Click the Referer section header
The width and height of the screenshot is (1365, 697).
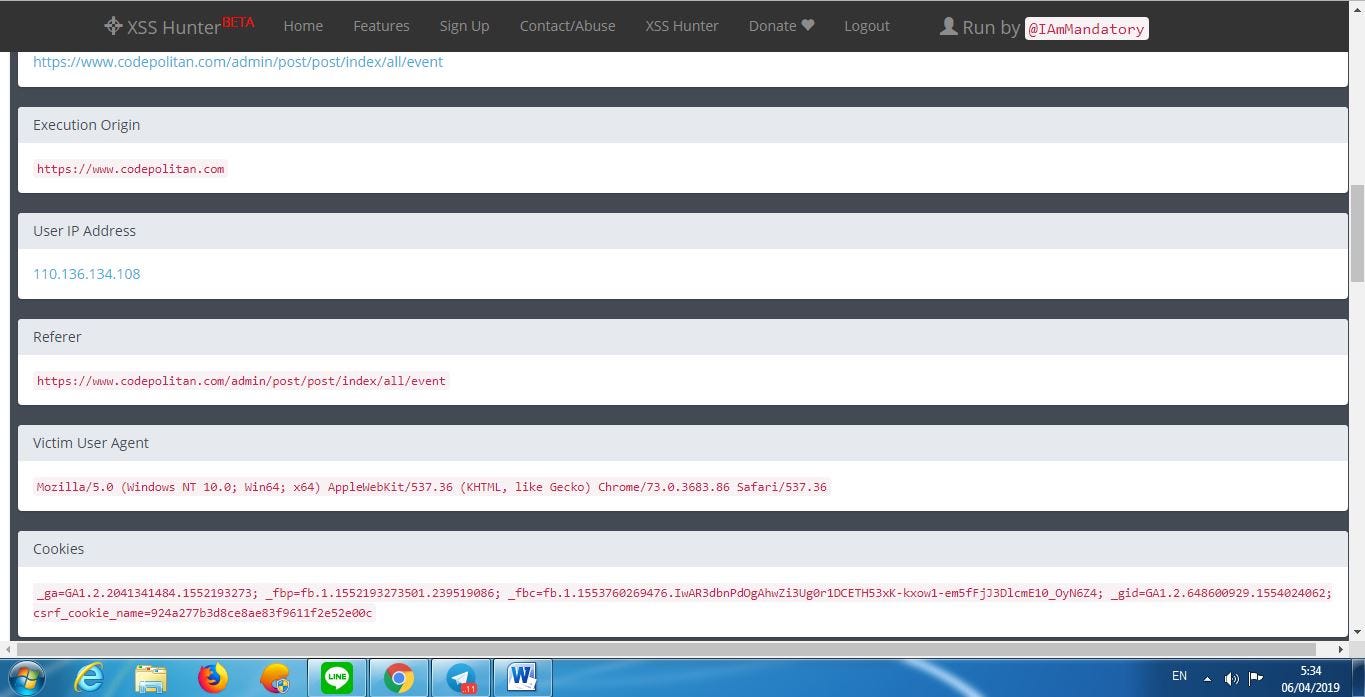683,337
